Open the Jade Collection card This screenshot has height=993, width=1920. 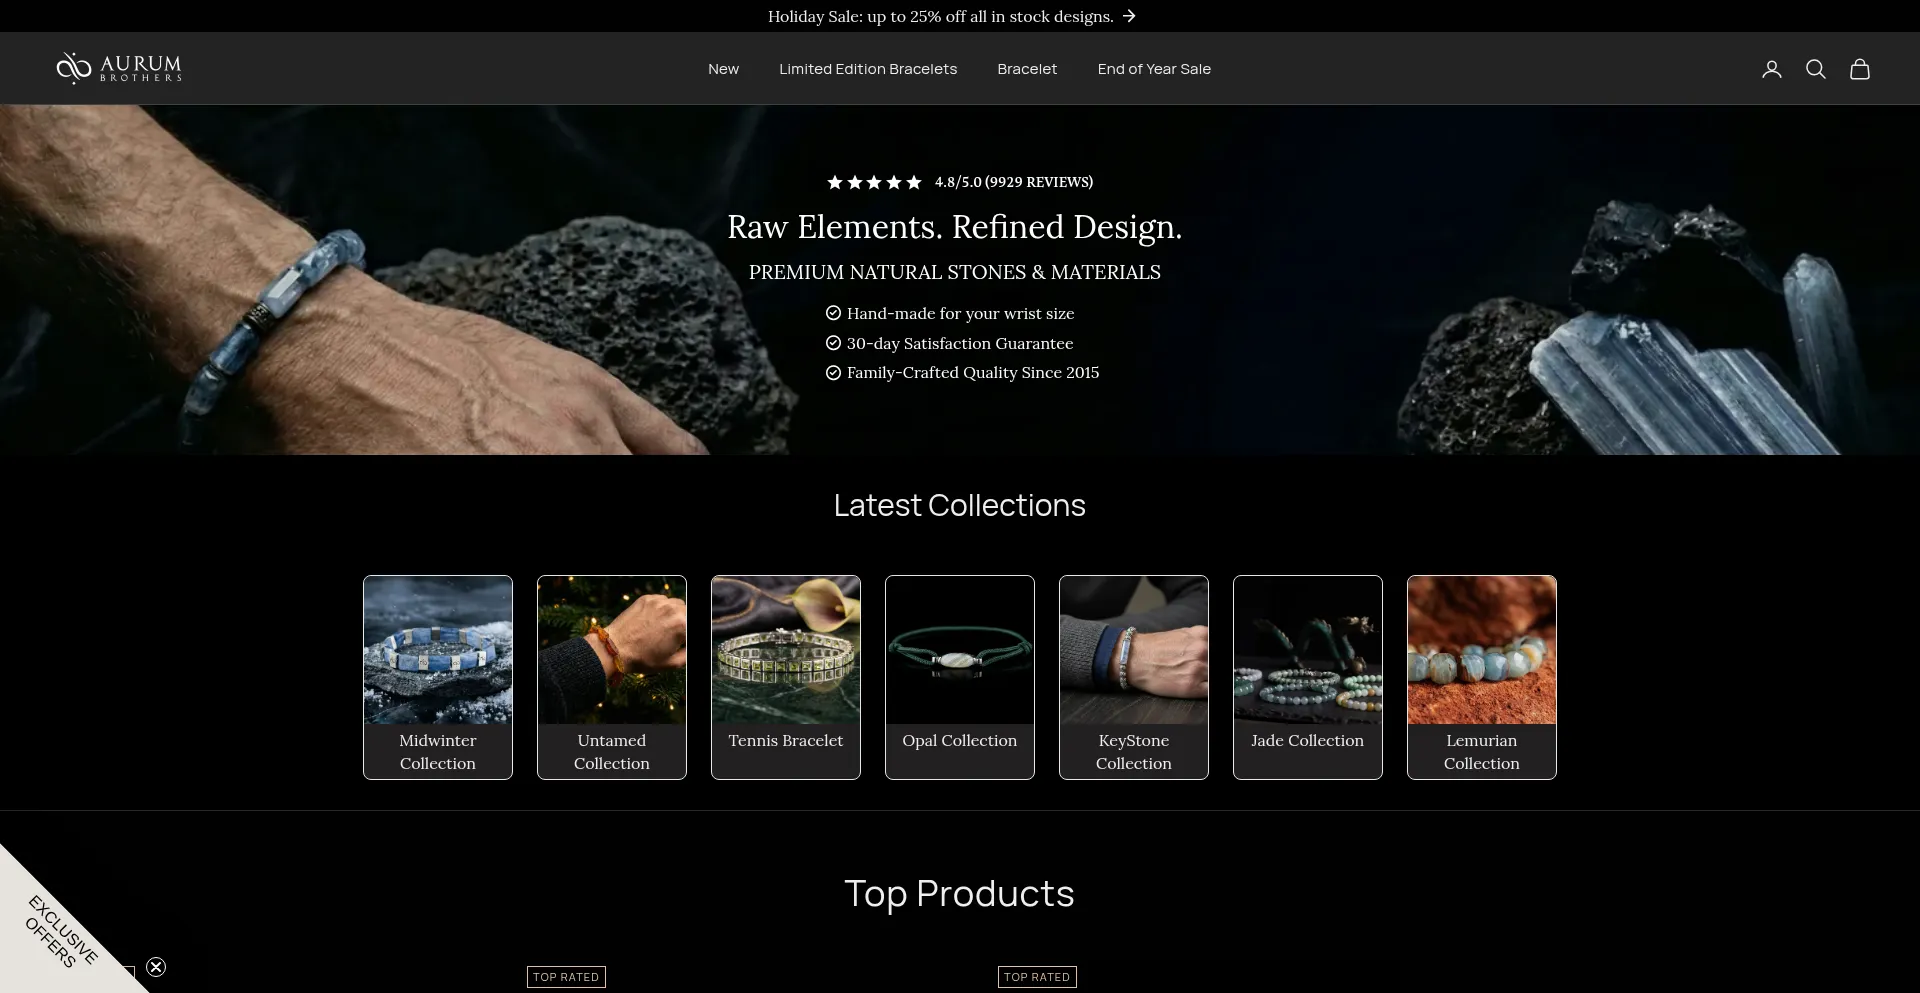(x=1308, y=677)
